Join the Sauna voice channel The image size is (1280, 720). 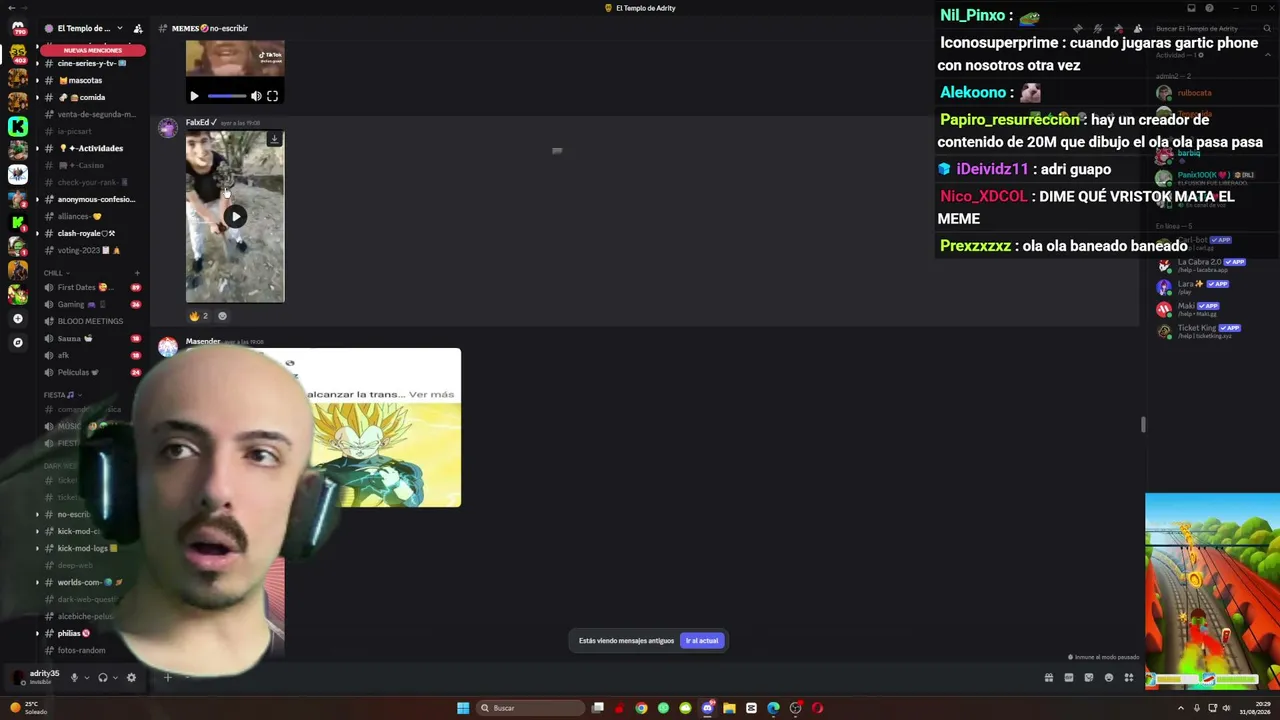pyautogui.click(x=91, y=338)
